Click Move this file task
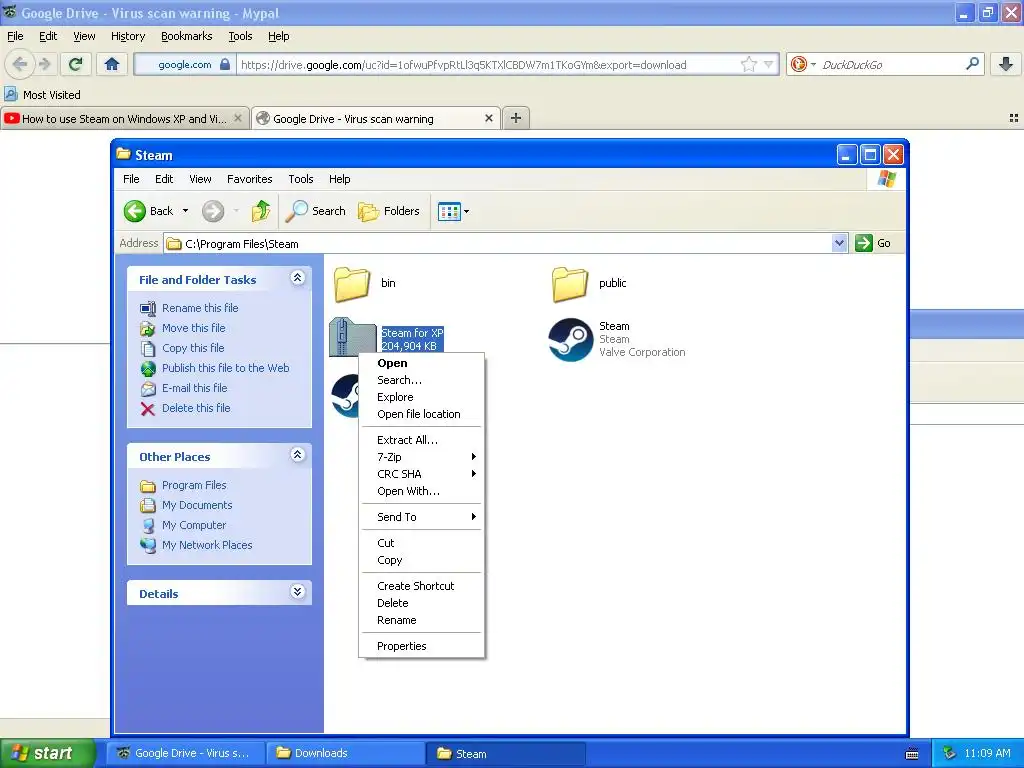The height and width of the screenshot is (768, 1024). point(193,328)
